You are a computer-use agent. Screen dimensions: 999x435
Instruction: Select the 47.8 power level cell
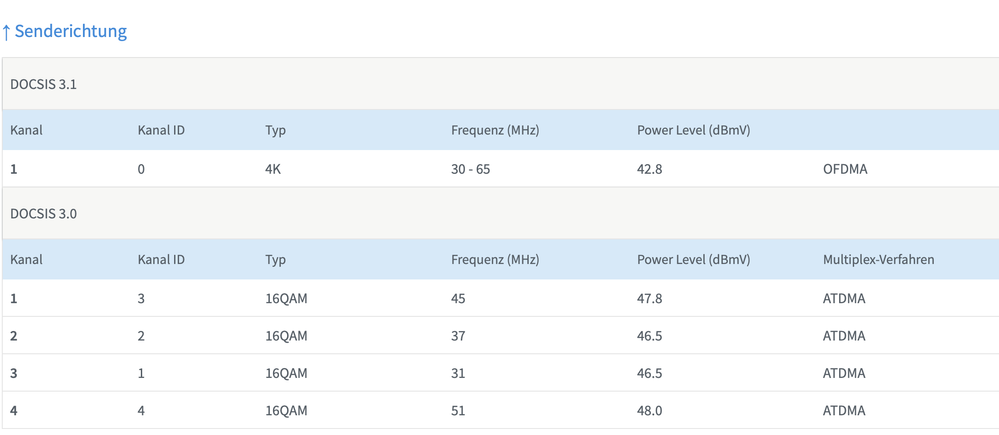(x=650, y=298)
